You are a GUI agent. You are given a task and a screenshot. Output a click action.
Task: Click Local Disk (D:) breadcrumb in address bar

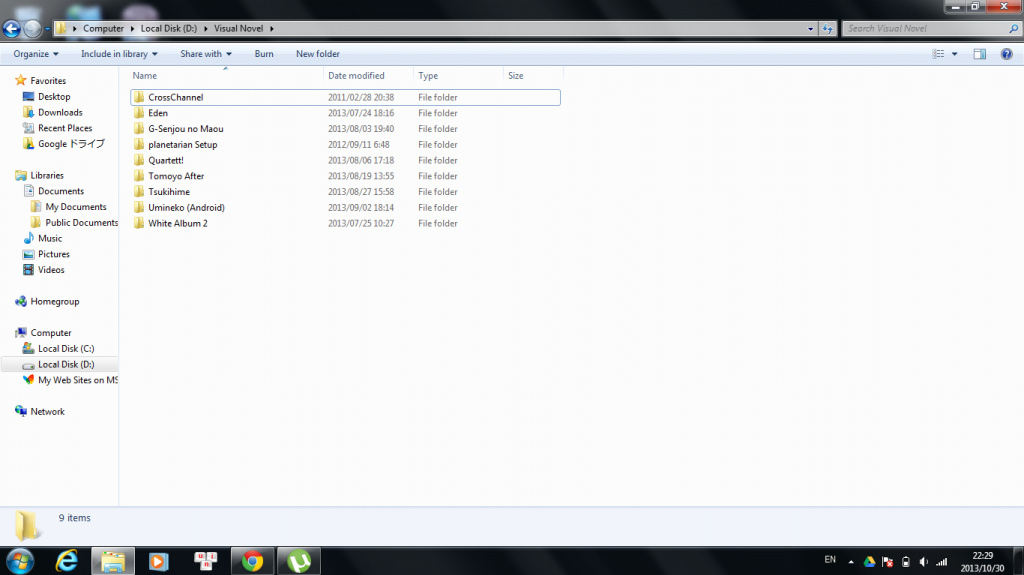pyautogui.click(x=168, y=29)
